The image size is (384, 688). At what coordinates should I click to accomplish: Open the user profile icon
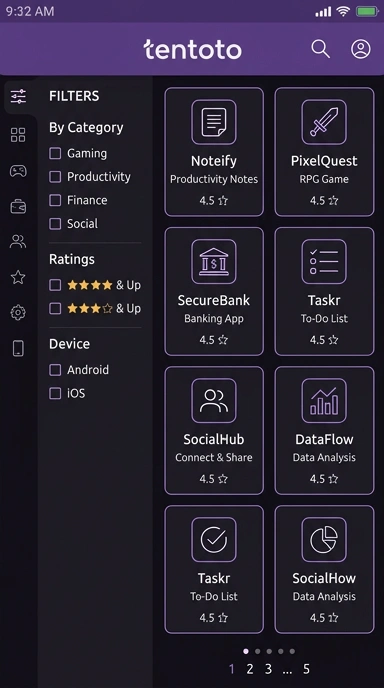pyautogui.click(x=361, y=49)
